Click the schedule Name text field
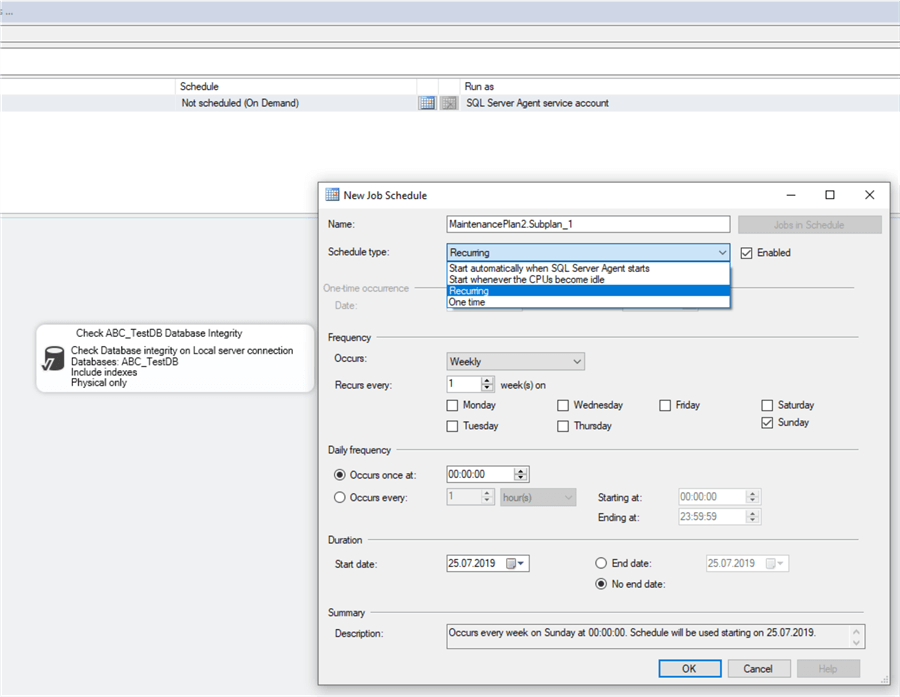Image resolution: width=900 pixels, height=697 pixels. (x=588, y=225)
